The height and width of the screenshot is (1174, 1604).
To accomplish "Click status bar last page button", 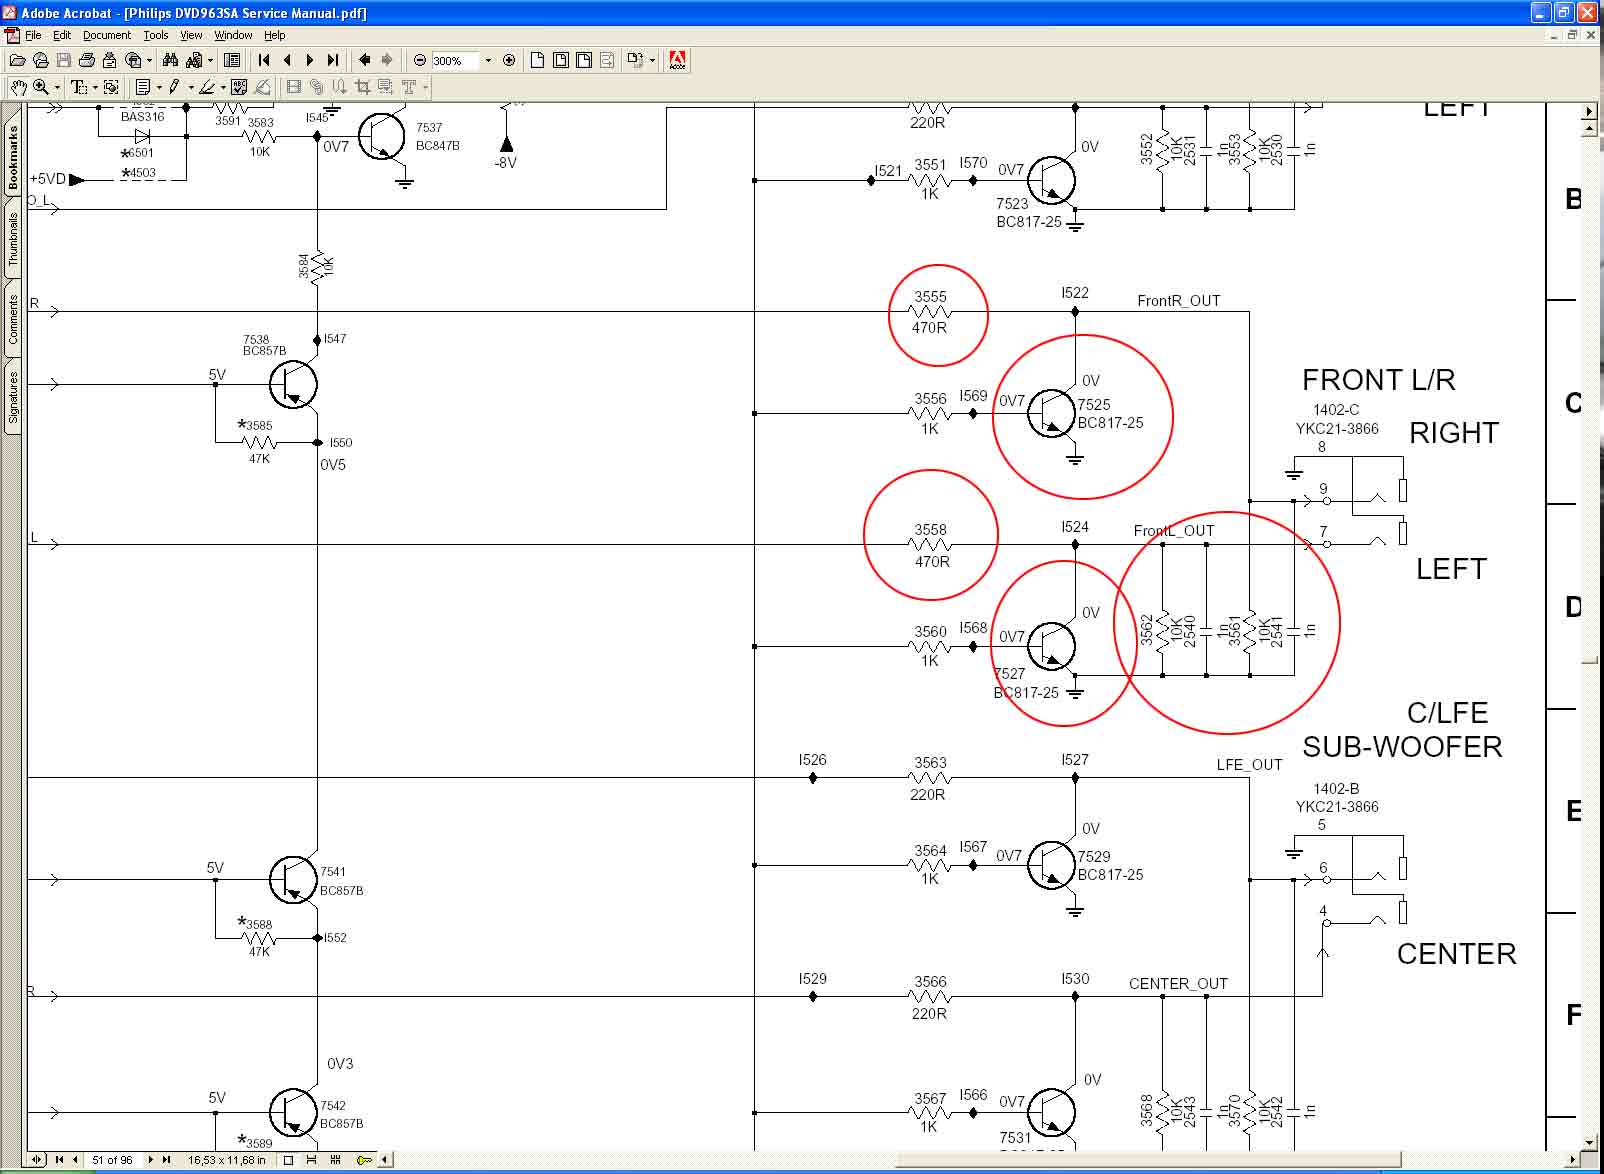I will tap(166, 1160).
